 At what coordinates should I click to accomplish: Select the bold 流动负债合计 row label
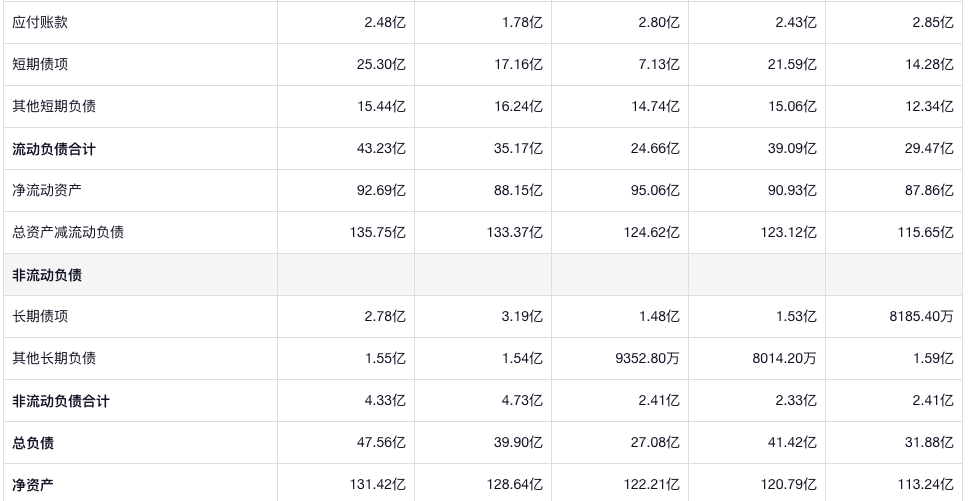54,148
